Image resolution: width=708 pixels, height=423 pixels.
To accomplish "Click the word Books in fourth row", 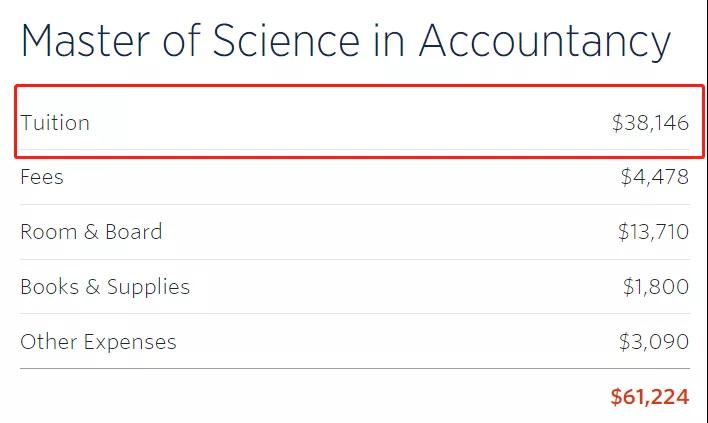I will click(50, 287).
